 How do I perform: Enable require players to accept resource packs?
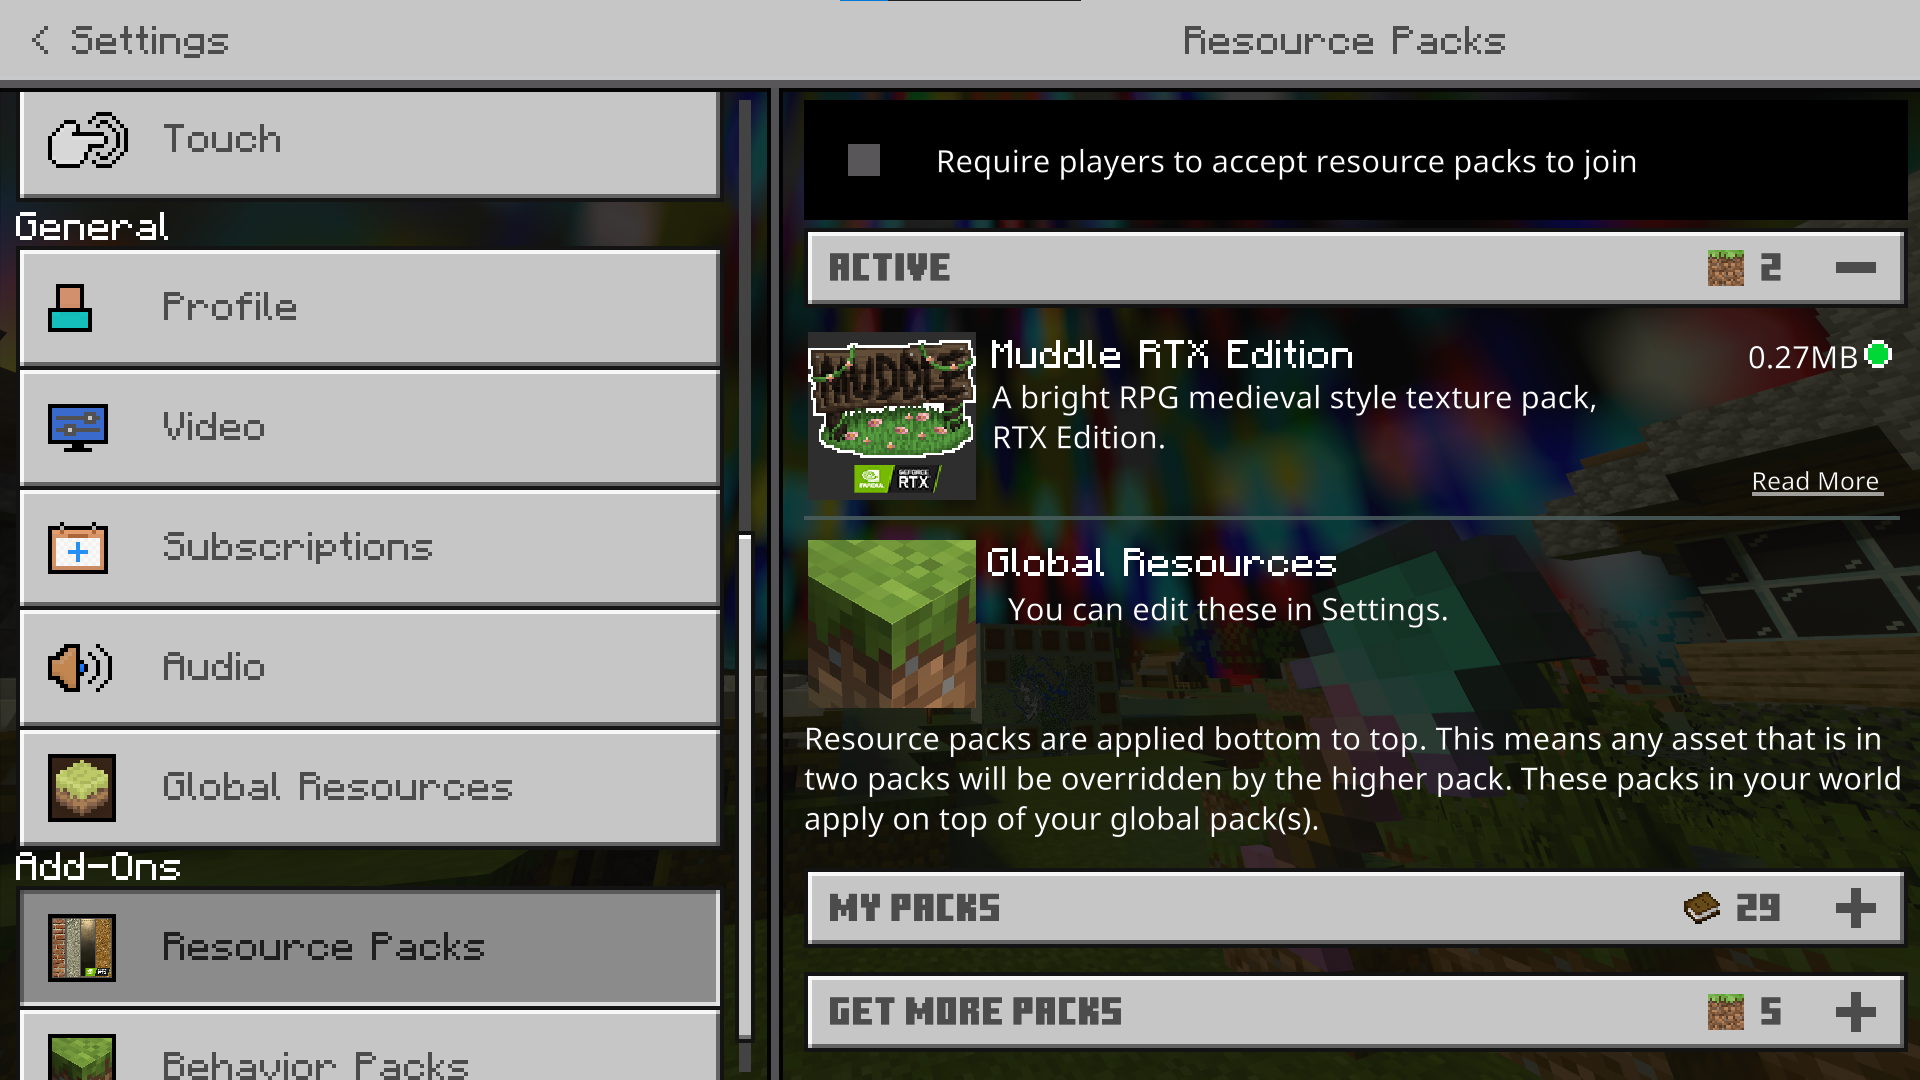864,160
